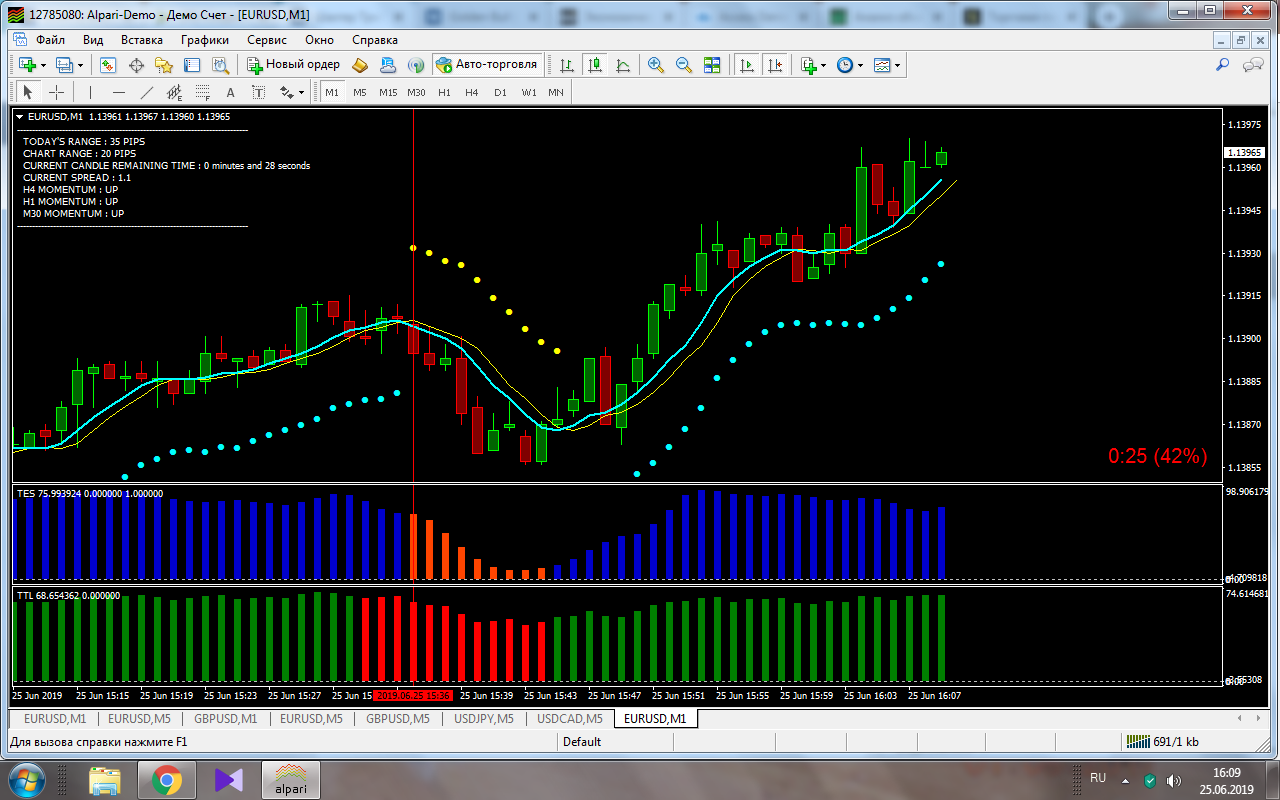
Task: Open the MetaEditor book icon
Action: tap(360, 65)
